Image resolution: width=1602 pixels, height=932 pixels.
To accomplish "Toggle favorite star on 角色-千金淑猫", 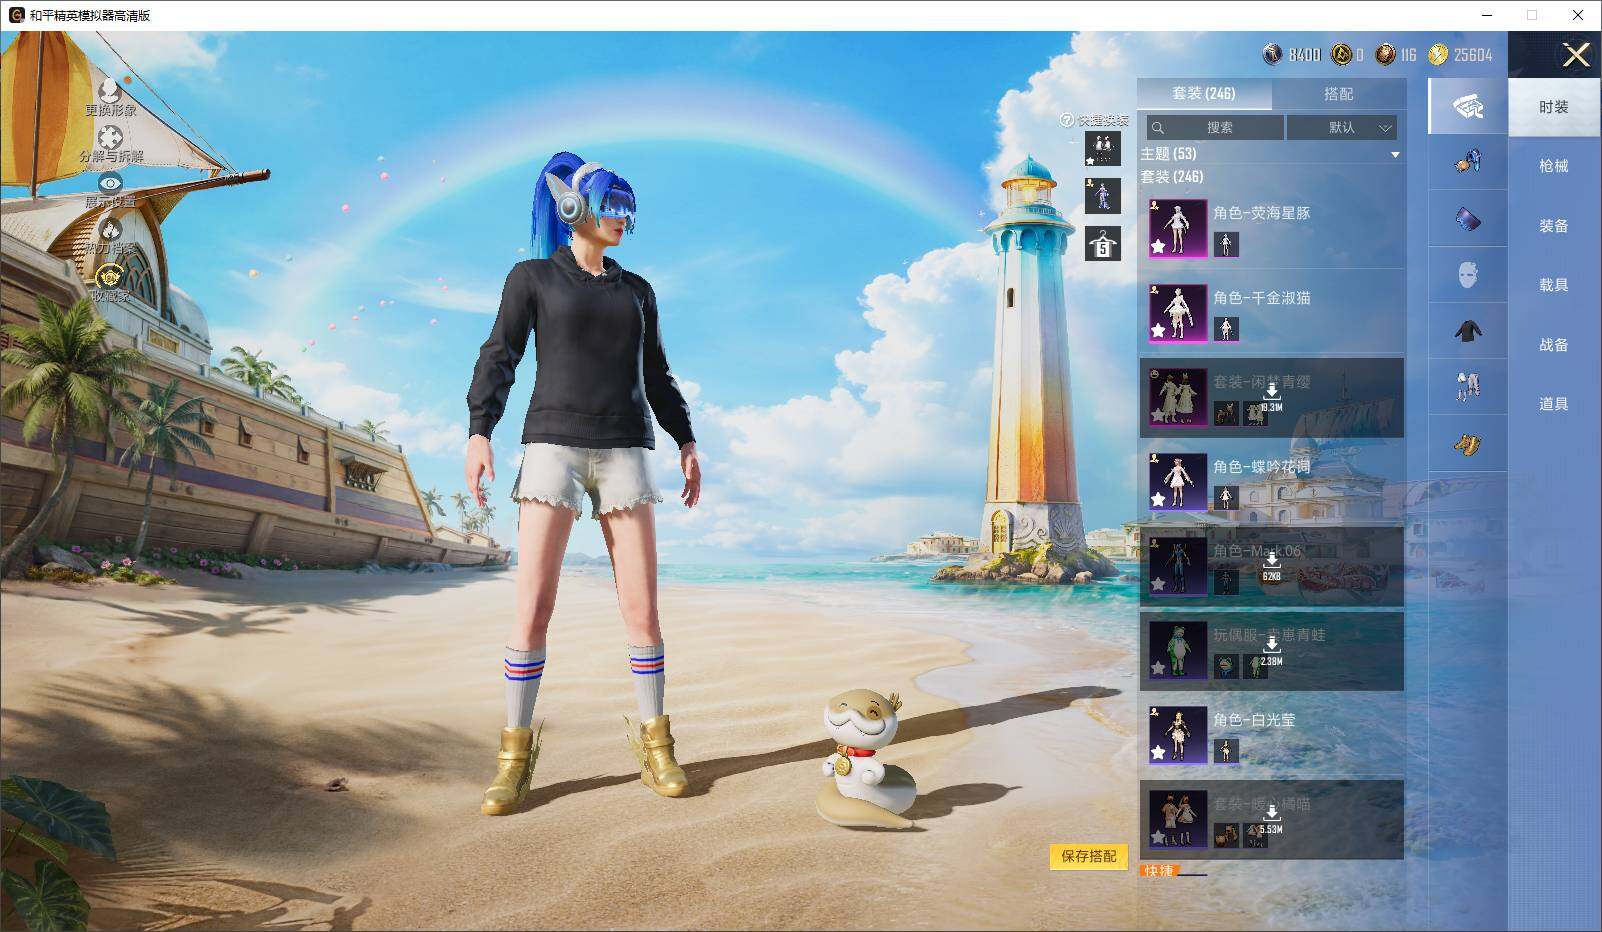I will point(1158,331).
